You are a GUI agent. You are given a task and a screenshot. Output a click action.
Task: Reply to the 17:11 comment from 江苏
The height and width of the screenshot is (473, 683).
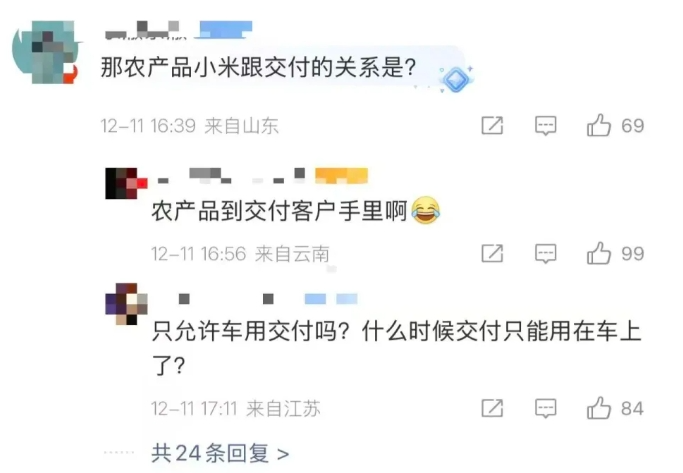[546, 409]
